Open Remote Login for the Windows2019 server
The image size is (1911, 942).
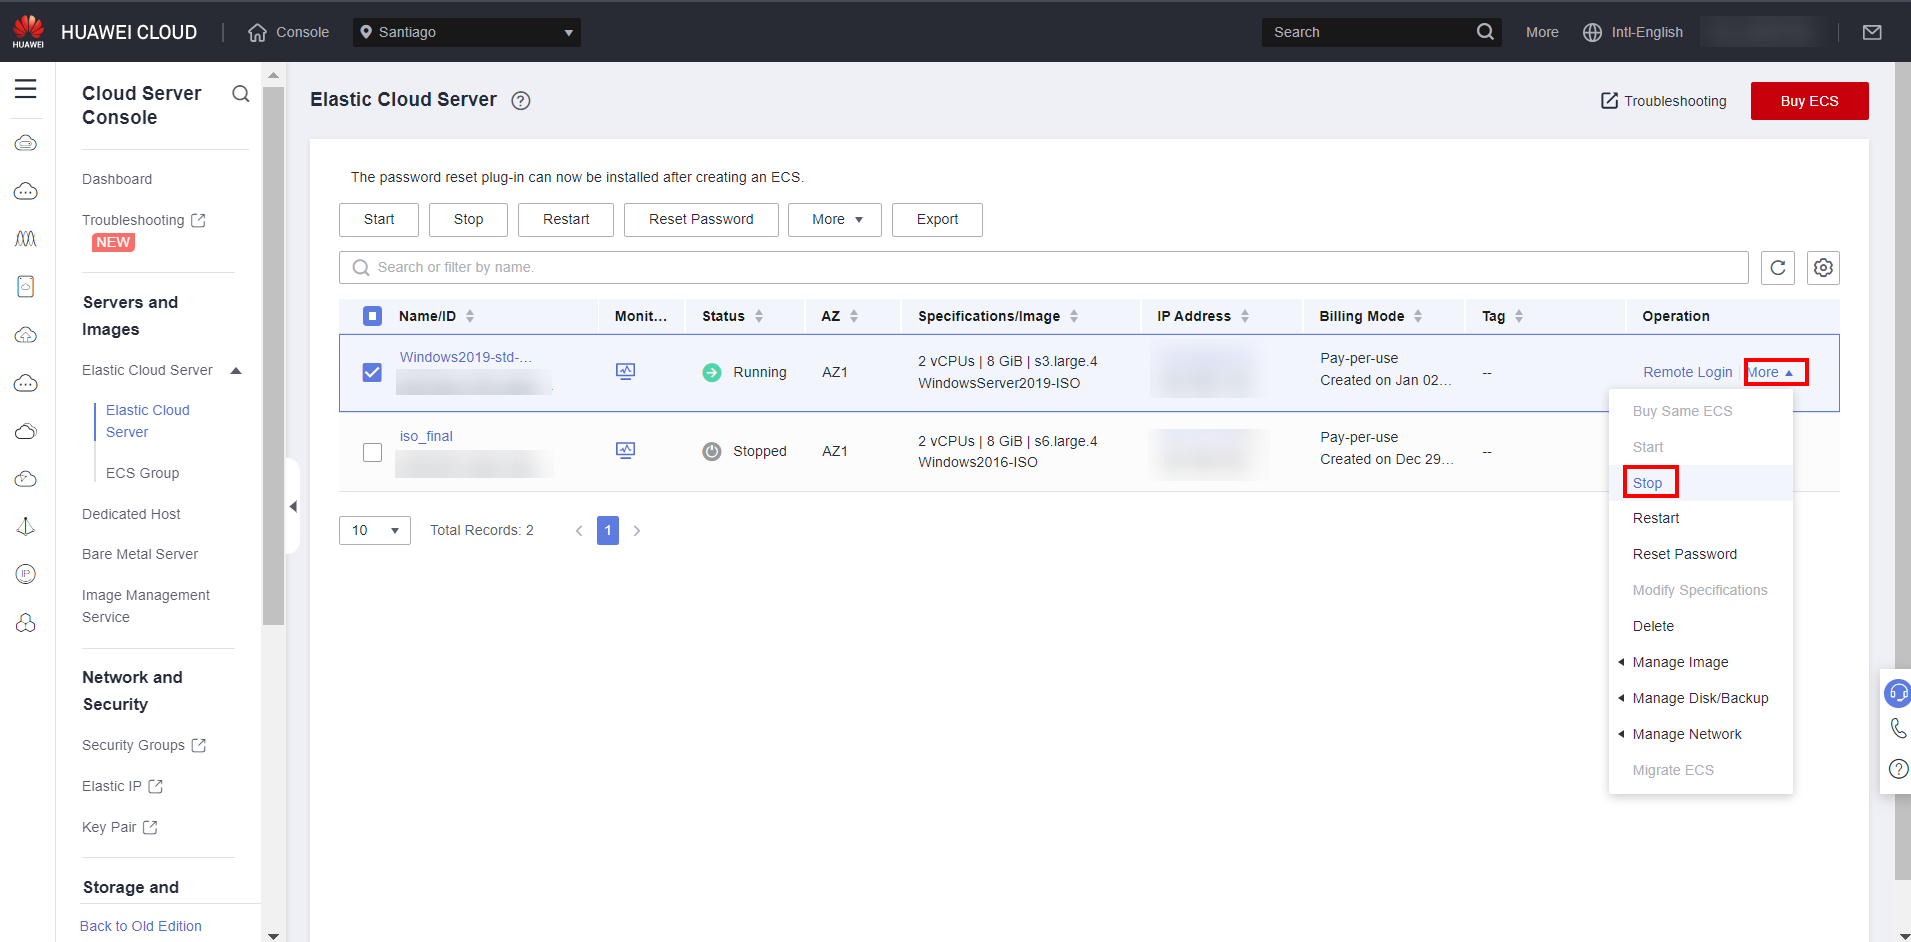pos(1687,372)
